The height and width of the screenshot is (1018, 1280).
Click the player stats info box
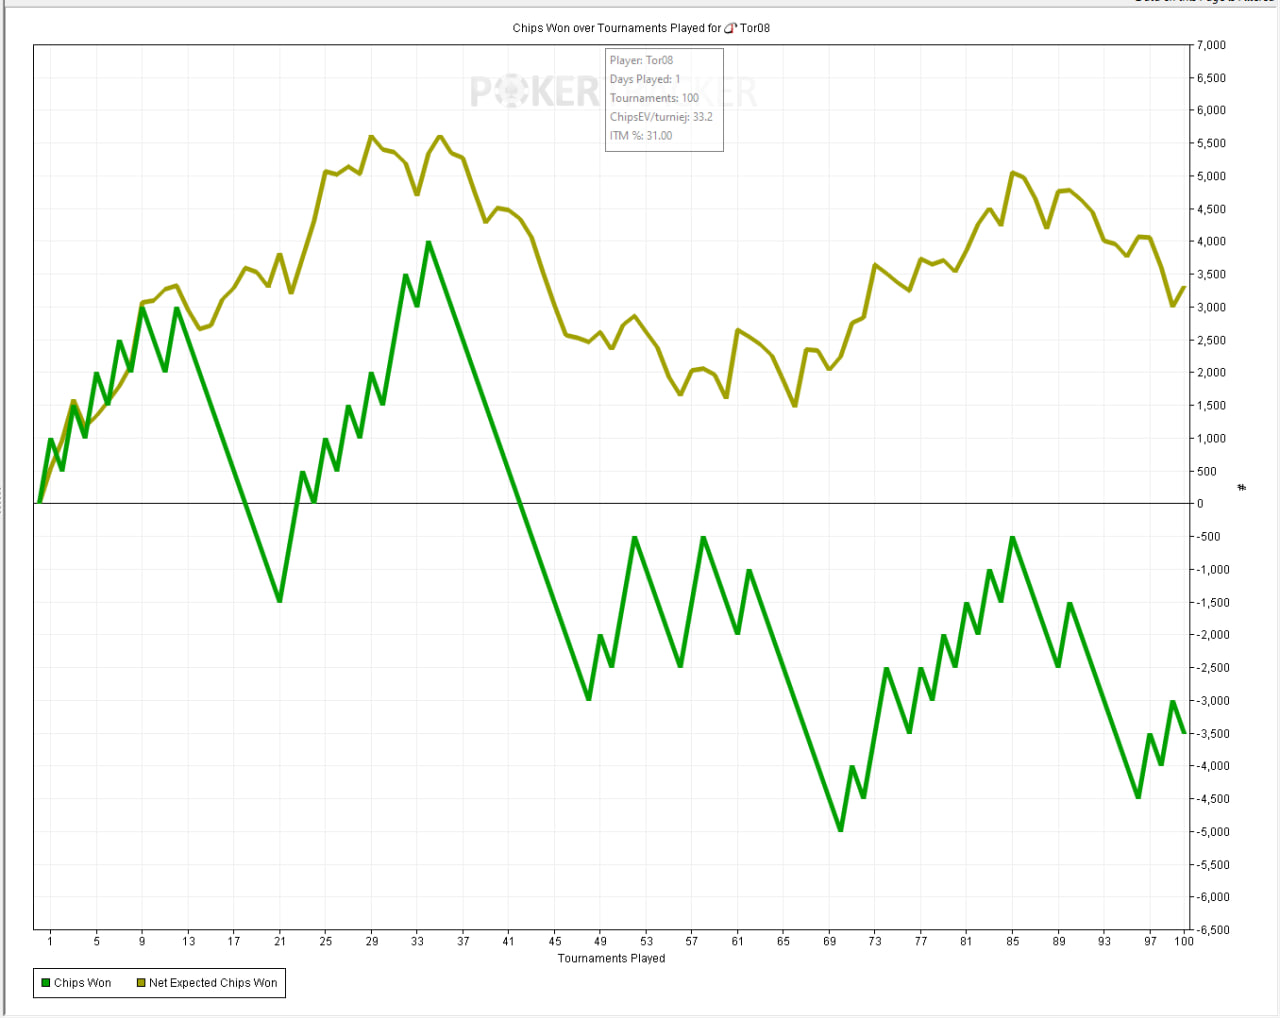pos(664,98)
